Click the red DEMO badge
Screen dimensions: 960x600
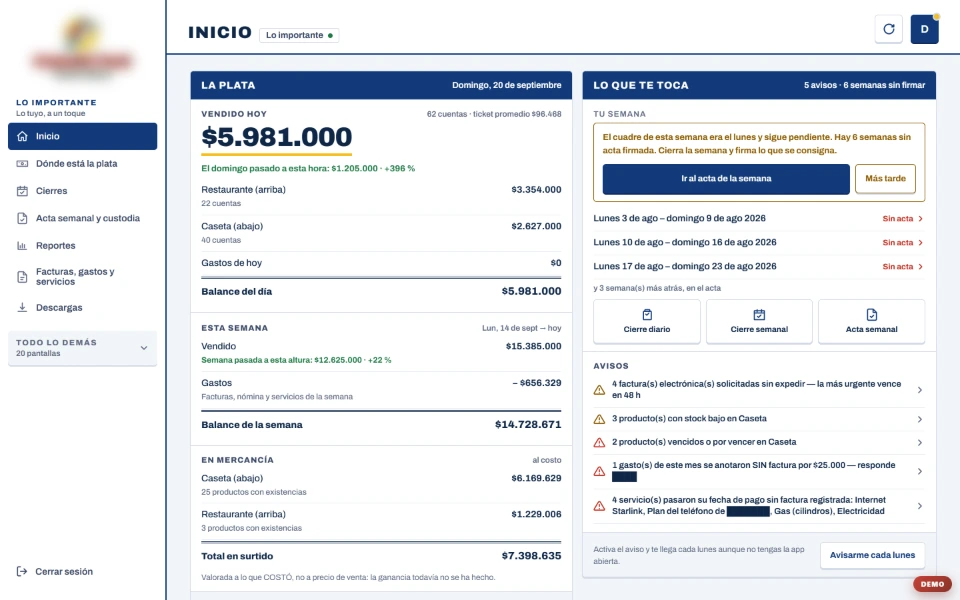click(x=932, y=584)
